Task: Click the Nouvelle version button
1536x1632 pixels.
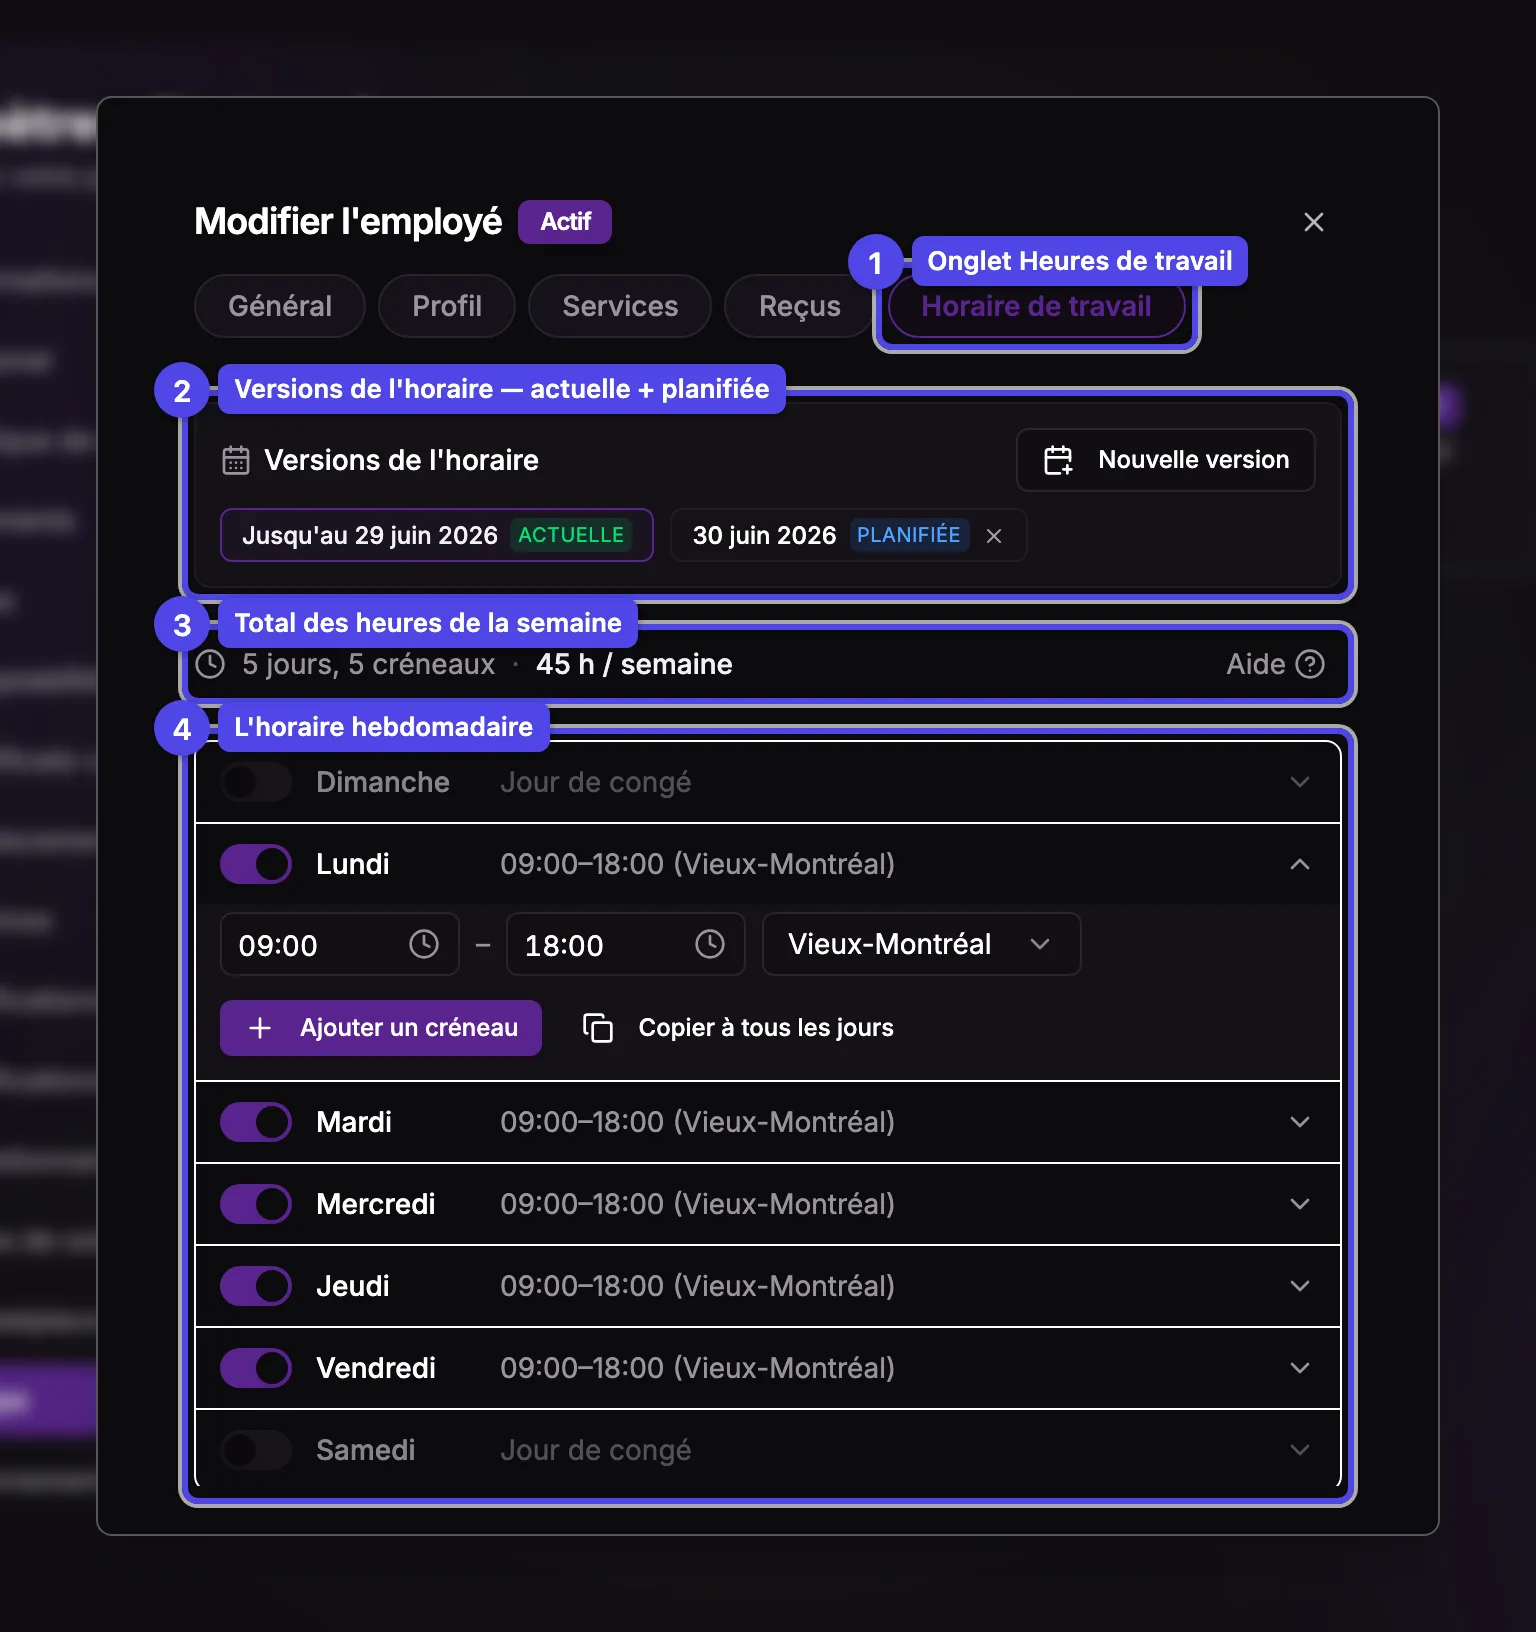Action: point(1165,460)
